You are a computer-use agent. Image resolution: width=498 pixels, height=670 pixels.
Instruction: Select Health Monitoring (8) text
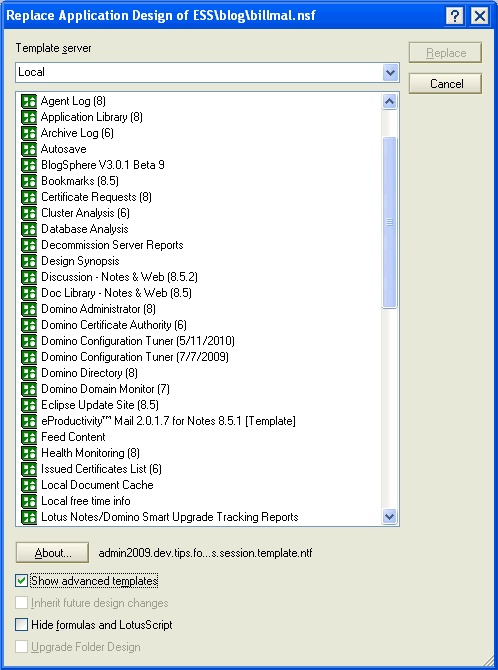[x=90, y=453]
